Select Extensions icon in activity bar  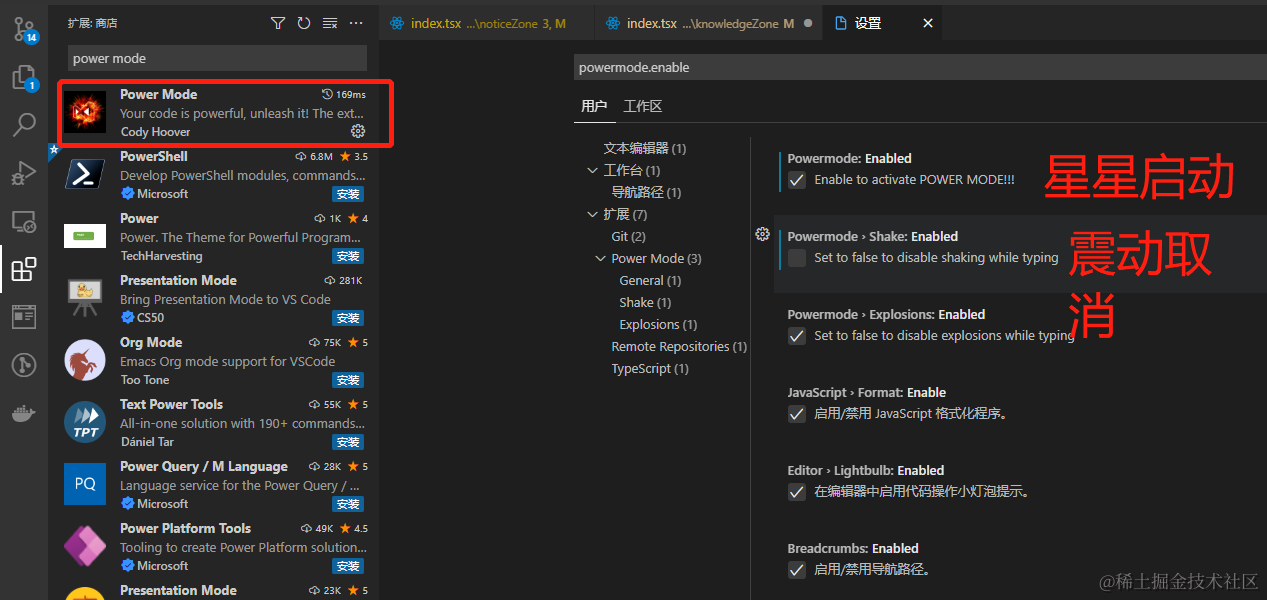tap(24, 269)
